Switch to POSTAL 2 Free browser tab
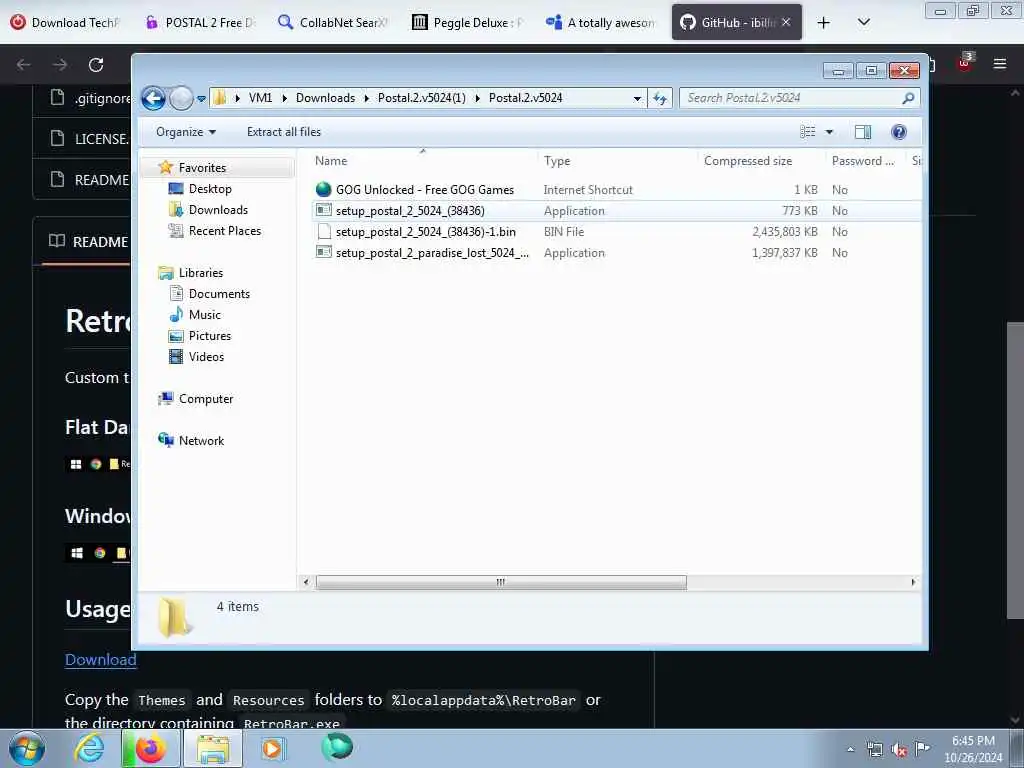 click(x=201, y=22)
